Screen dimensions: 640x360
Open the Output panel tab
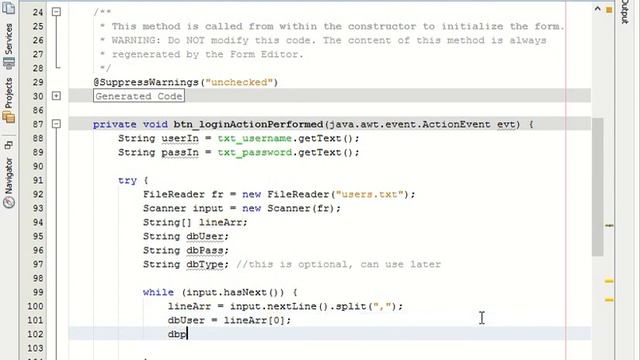pos(625,12)
